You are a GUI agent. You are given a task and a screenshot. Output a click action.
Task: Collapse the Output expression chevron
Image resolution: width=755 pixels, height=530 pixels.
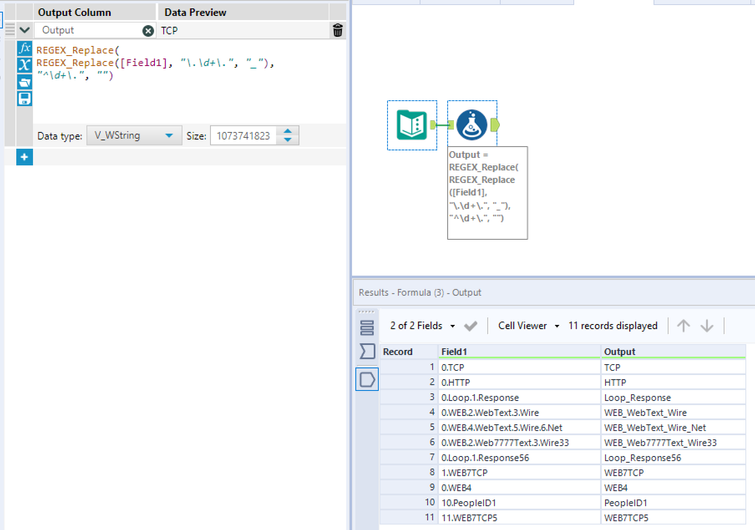[25, 31]
